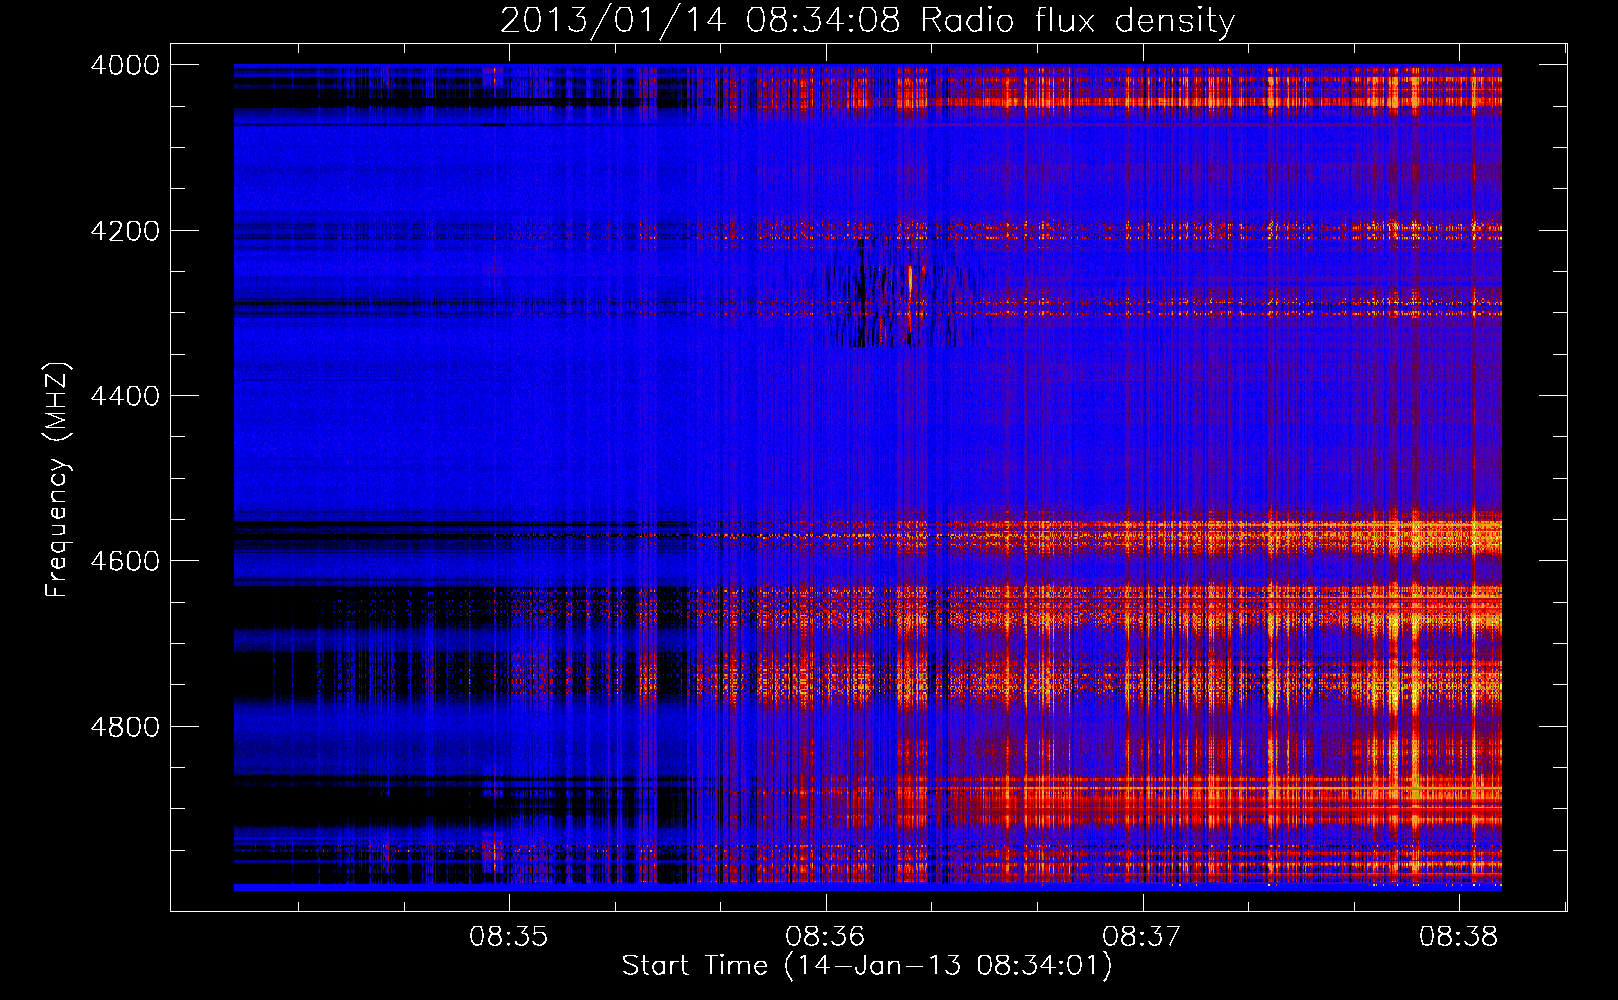Click the 4600 frequency tick label
Image resolution: width=1618 pixels, height=1000 pixels.
(125, 561)
